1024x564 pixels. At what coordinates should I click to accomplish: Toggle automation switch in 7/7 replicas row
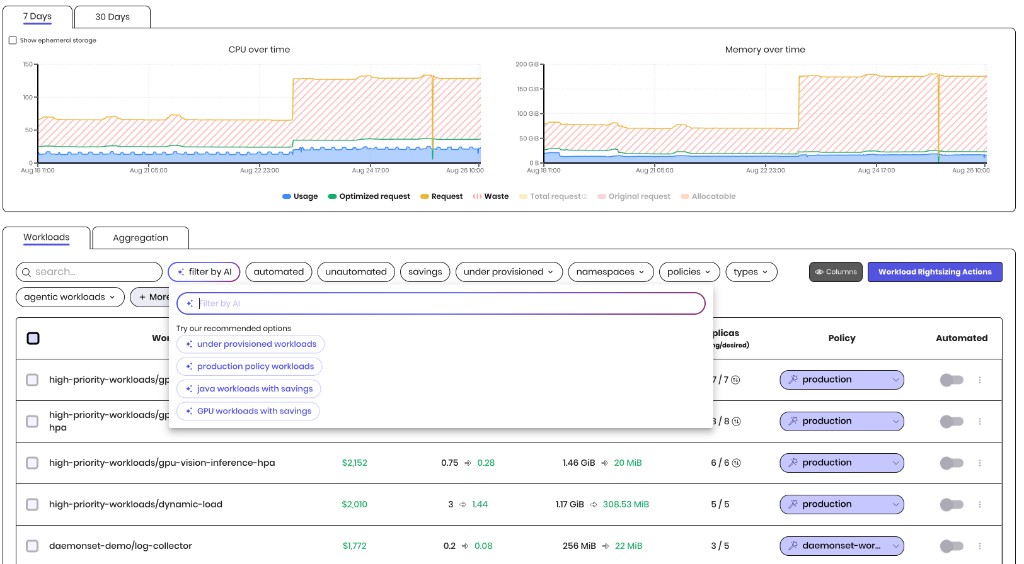[952, 380]
